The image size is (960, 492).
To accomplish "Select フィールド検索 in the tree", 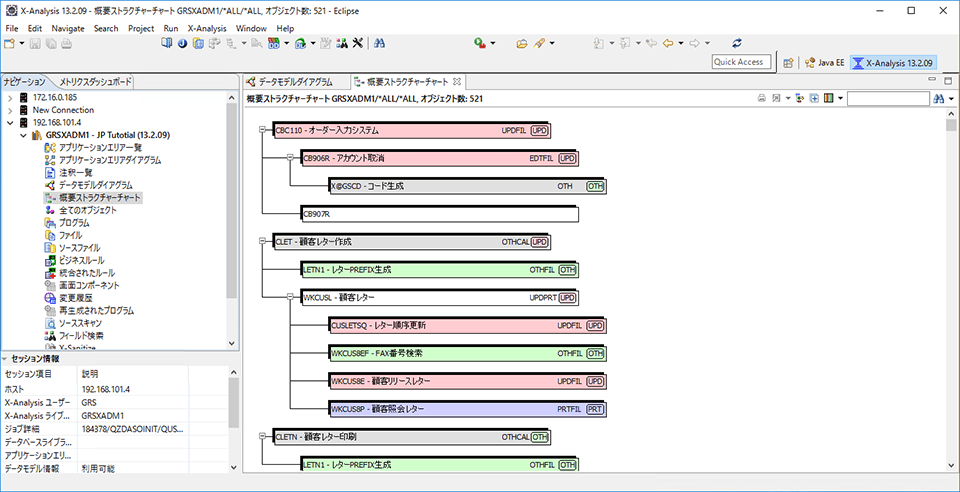I will coord(74,336).
